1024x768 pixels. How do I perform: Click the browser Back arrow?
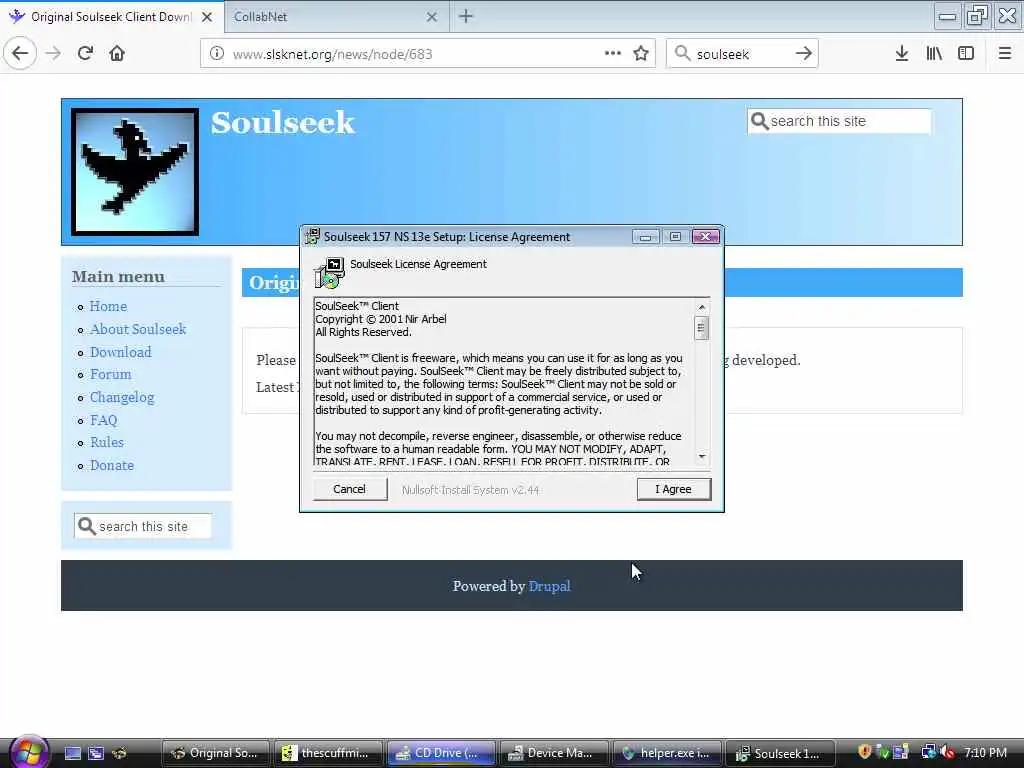(x=20, y=54)
